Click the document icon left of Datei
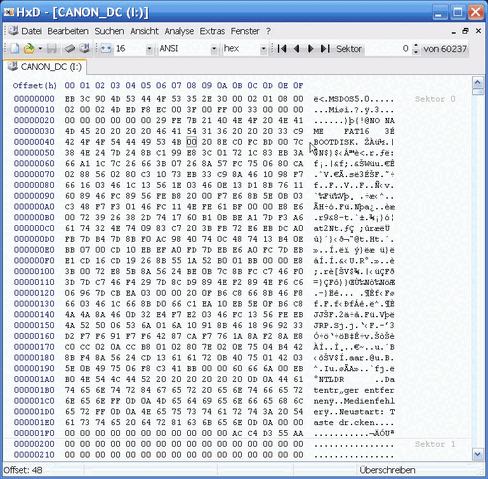Viewport: 488px width, 479px height. tap(13, 31)
